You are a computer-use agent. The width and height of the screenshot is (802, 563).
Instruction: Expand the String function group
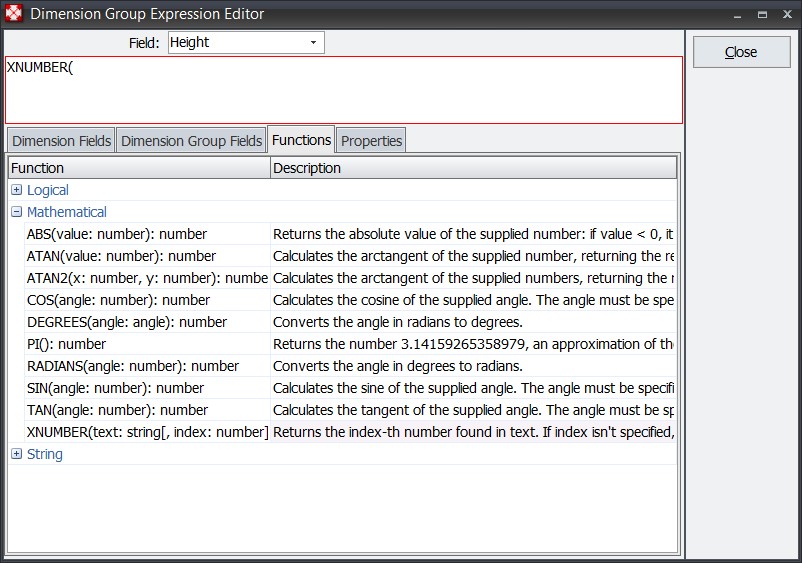17,454
